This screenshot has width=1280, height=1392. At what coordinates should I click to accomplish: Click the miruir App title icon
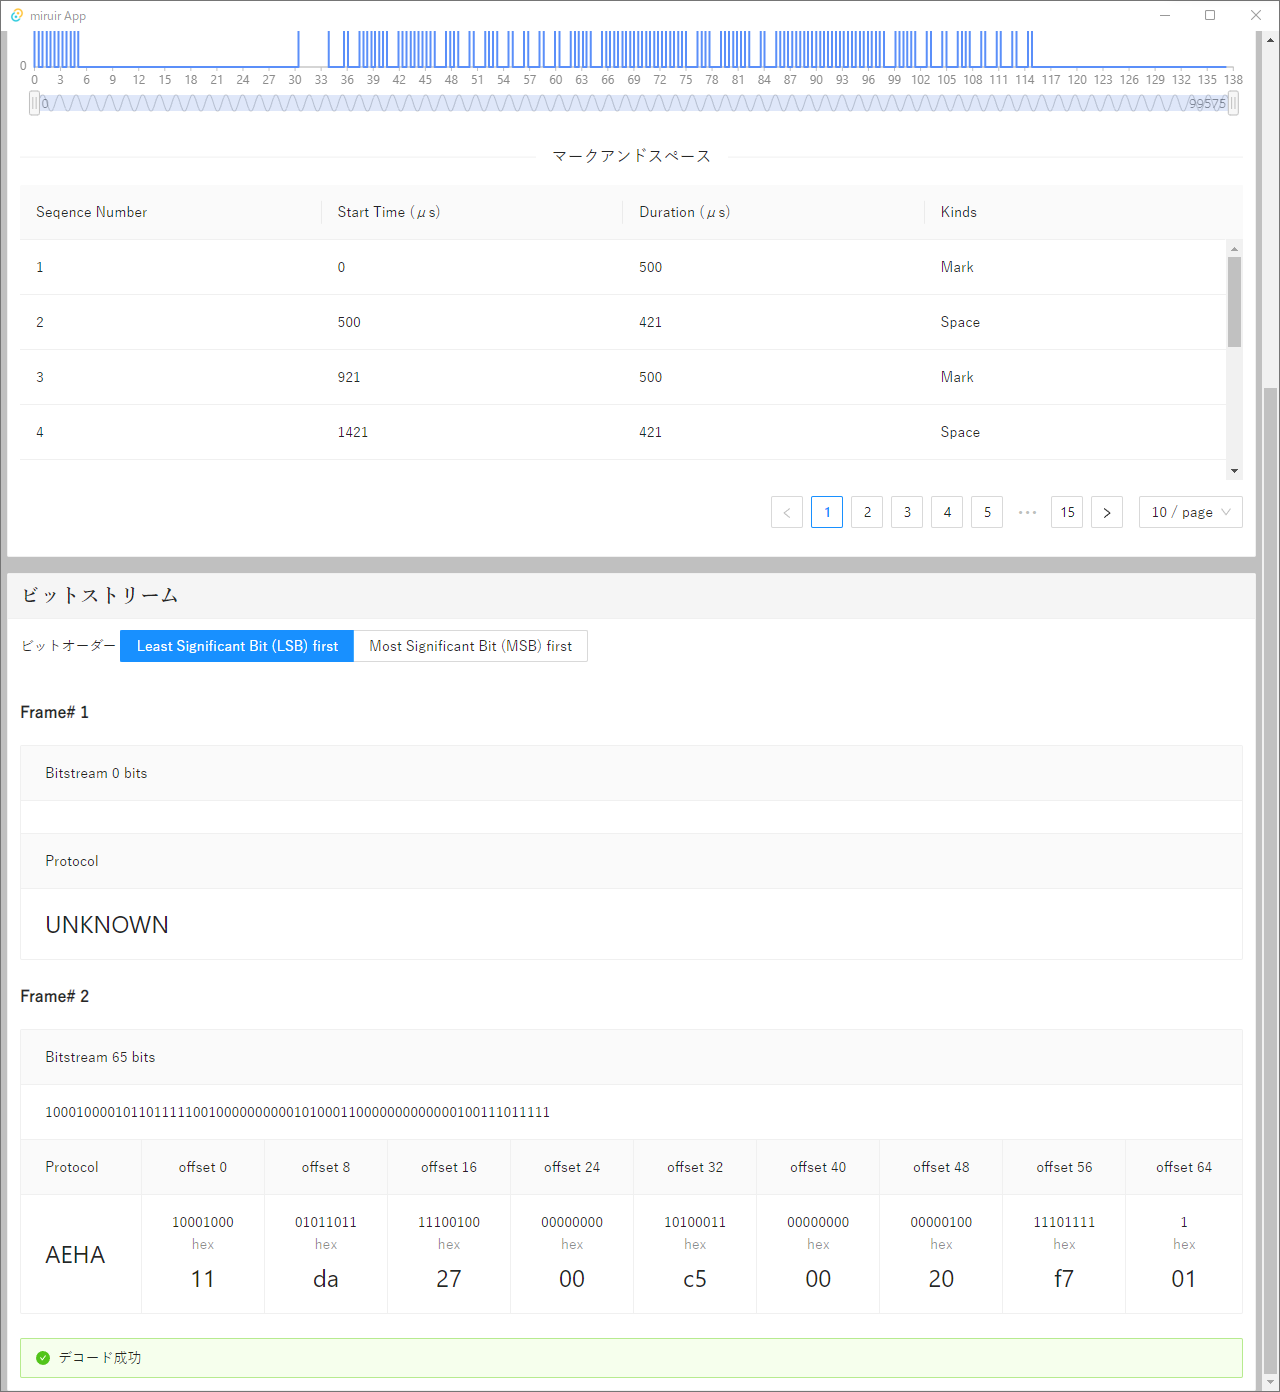click(17, 15)
